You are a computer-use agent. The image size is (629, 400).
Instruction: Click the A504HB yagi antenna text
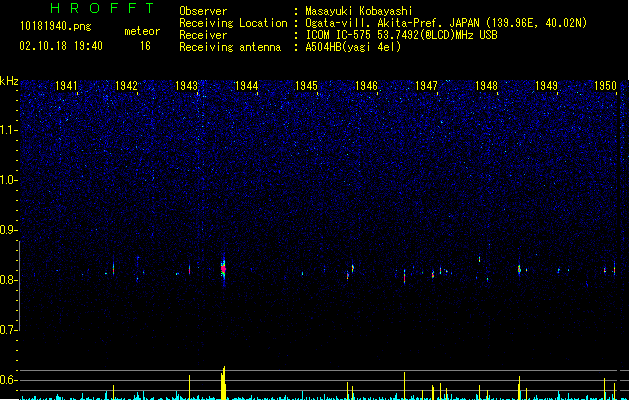[353, 47]
